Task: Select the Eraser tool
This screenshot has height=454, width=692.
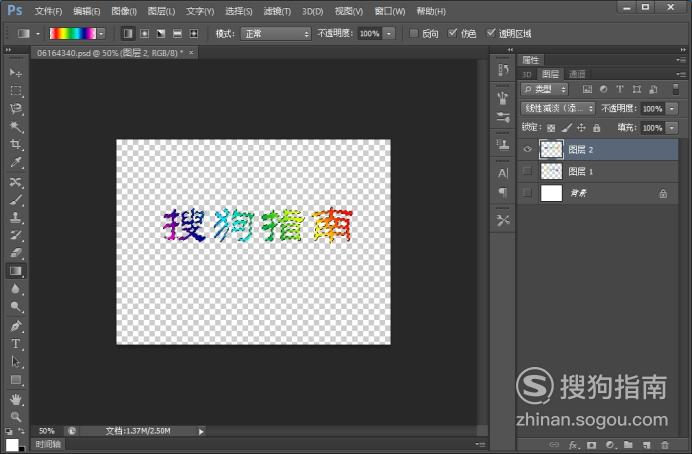Action: 16,253
